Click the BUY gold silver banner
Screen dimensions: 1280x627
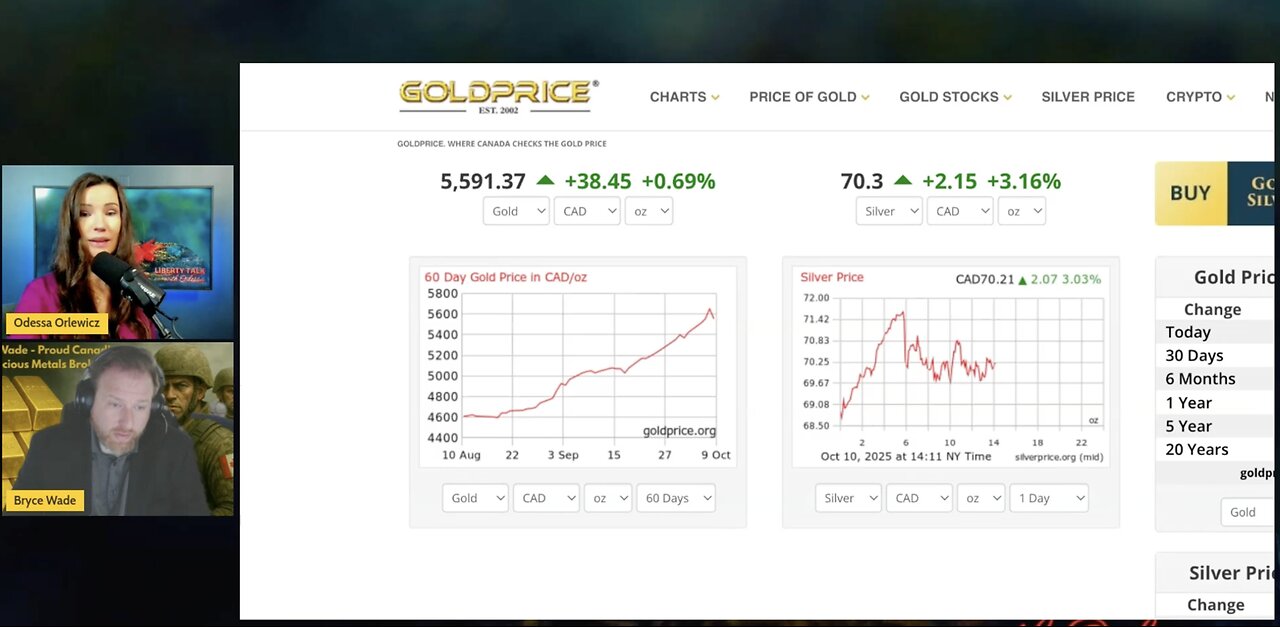coord(1215,193)
